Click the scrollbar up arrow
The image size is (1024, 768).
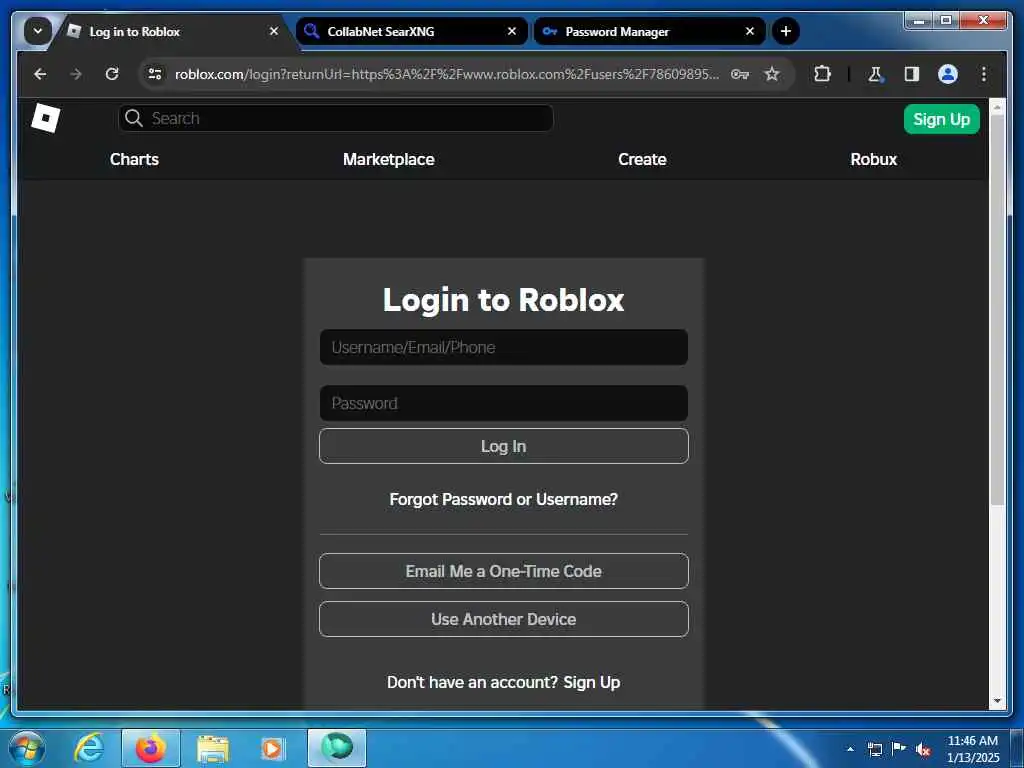[997, 107]
